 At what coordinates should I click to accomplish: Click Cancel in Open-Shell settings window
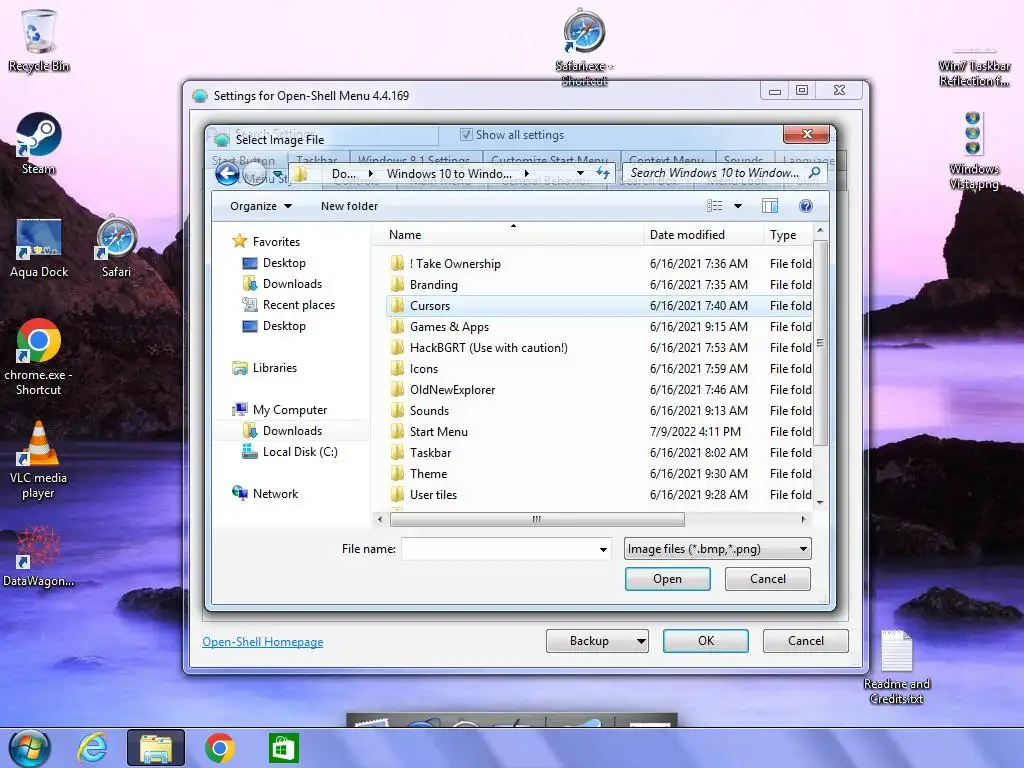coord(805,641)
